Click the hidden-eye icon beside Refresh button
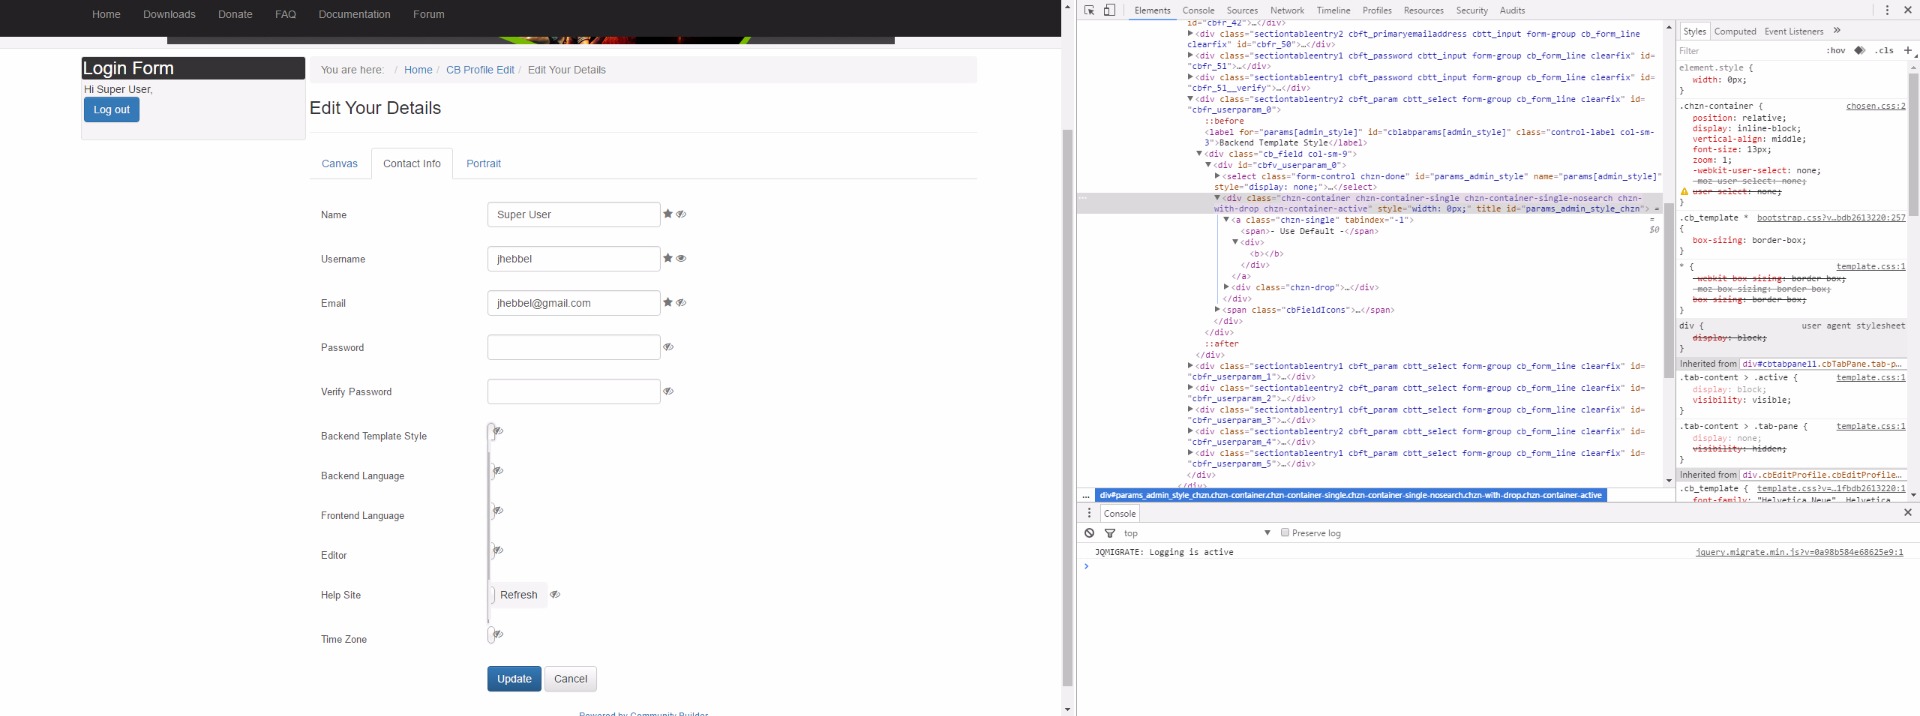 click(555, 594)
